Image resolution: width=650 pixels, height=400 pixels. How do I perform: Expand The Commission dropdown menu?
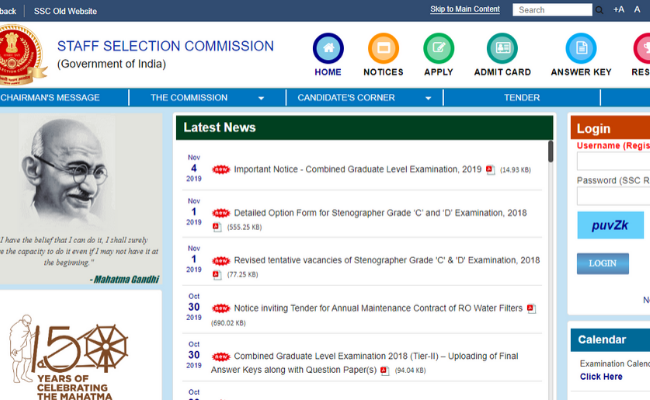207,98
